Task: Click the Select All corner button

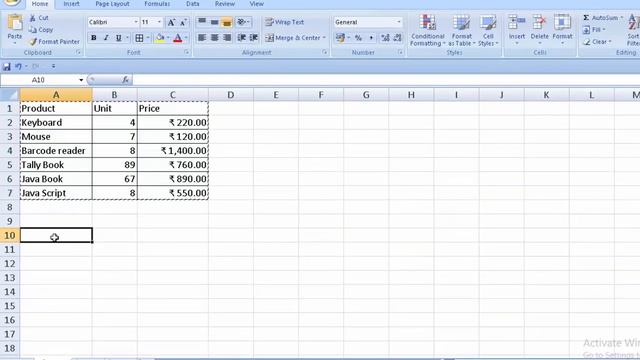Action: pyautogui.click(x=9, y=95)
